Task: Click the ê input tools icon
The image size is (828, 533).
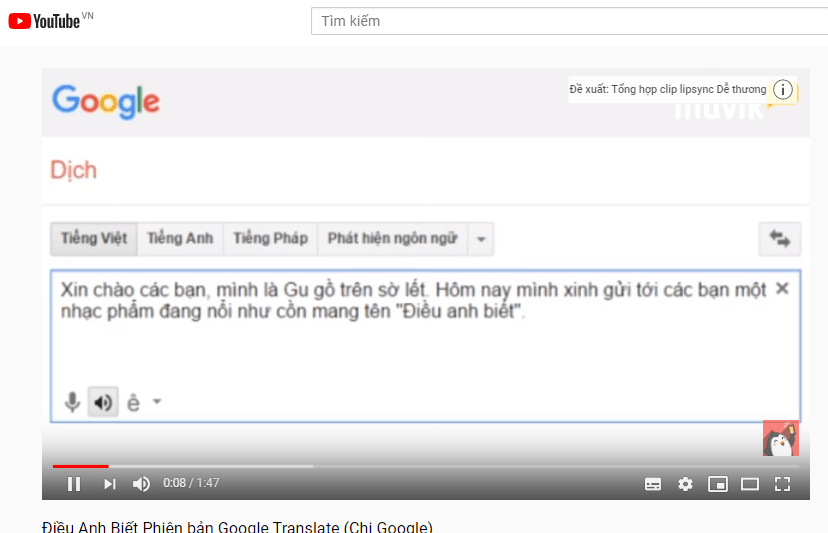Action: 134,403
